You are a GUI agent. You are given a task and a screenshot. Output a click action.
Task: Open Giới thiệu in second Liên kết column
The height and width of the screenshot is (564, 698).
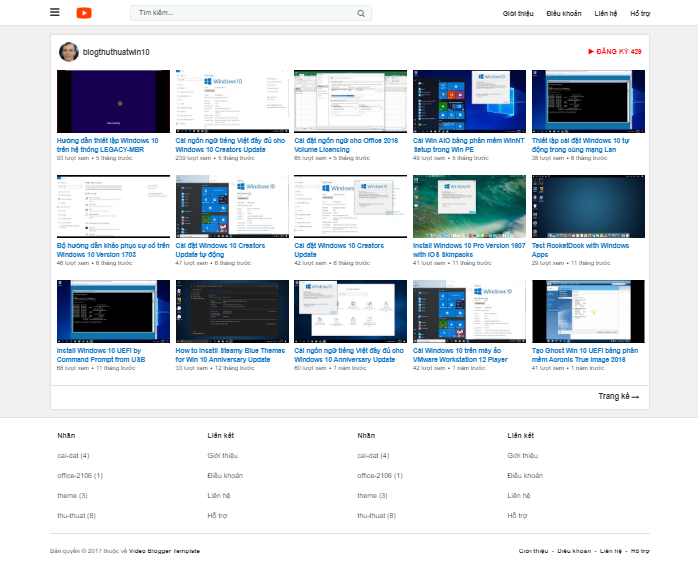[523, 455]
